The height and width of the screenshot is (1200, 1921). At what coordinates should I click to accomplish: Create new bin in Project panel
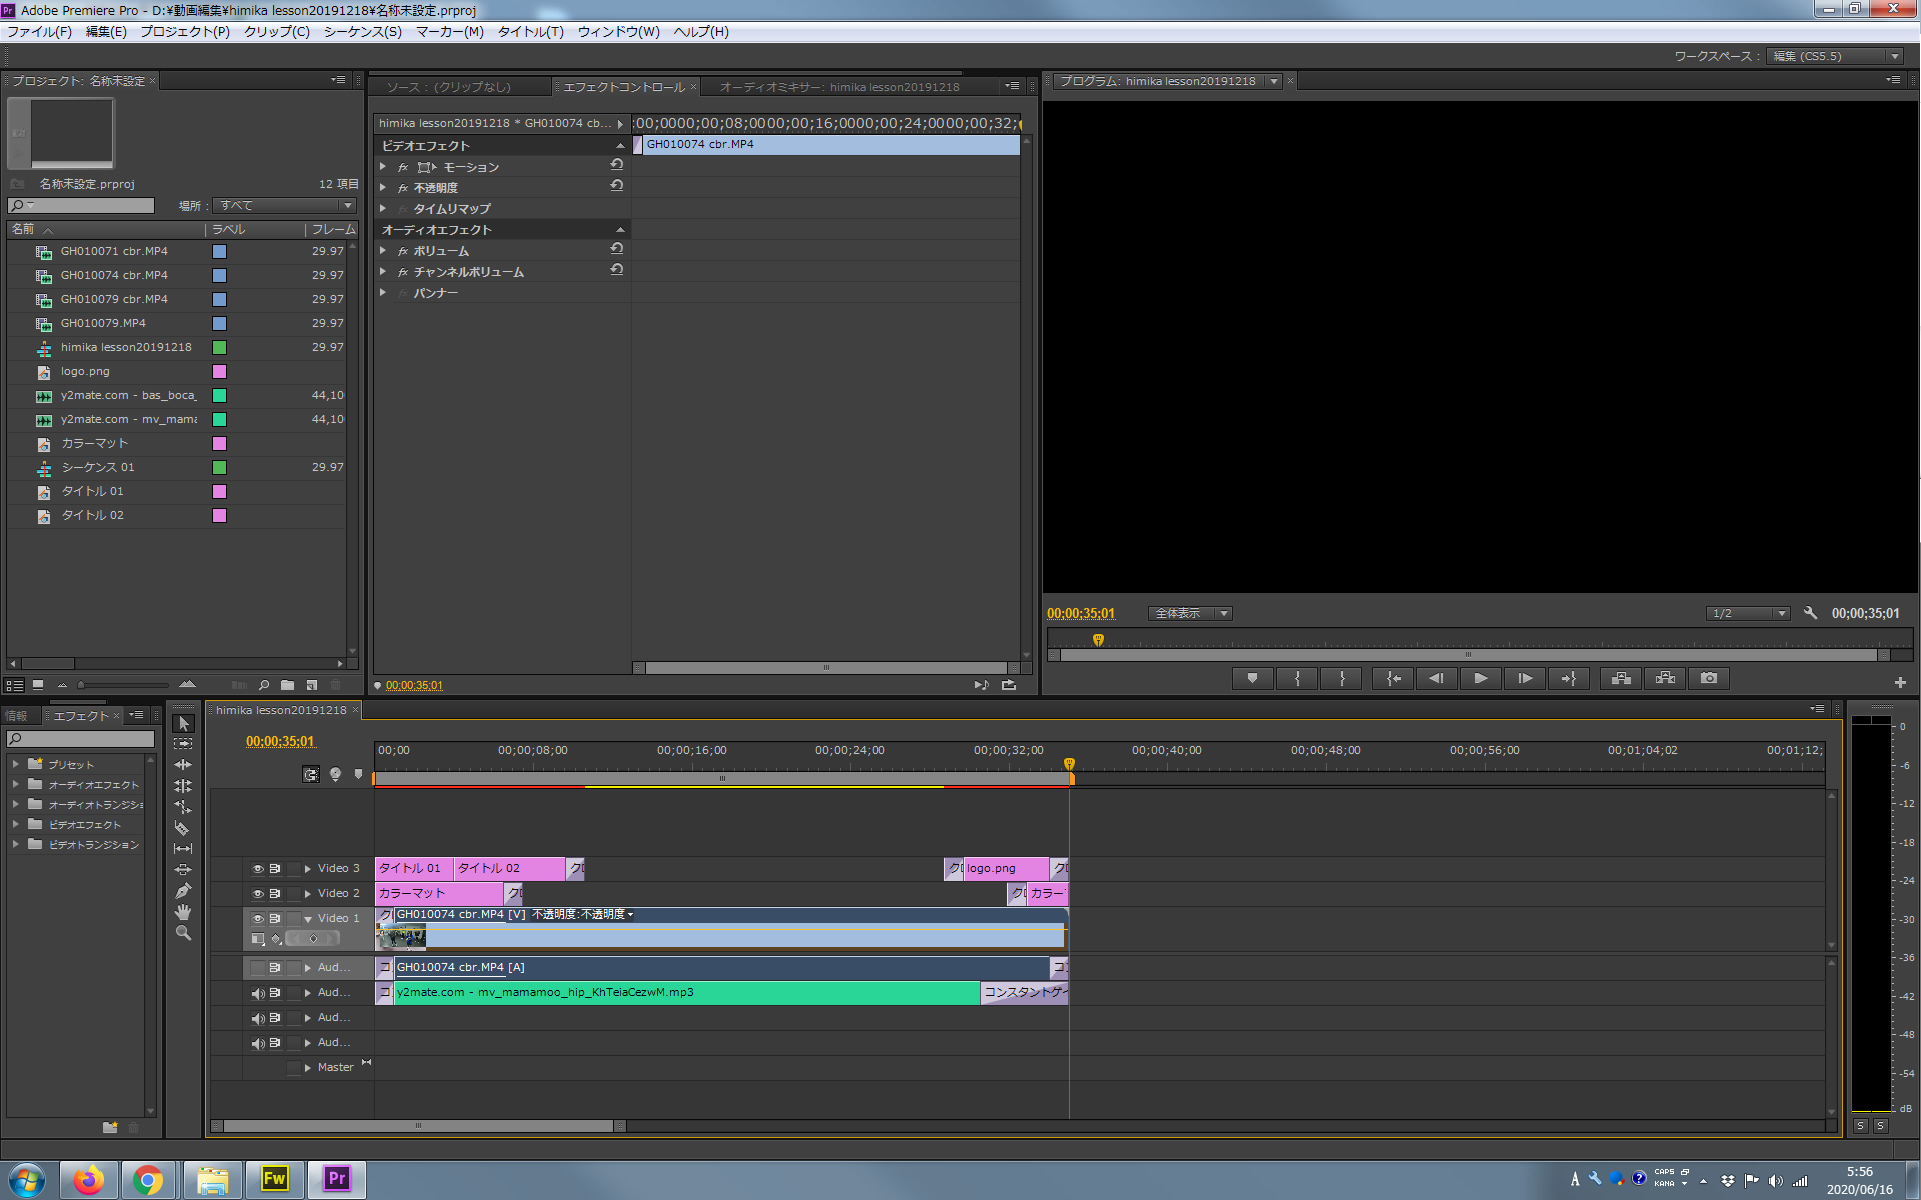288,685
